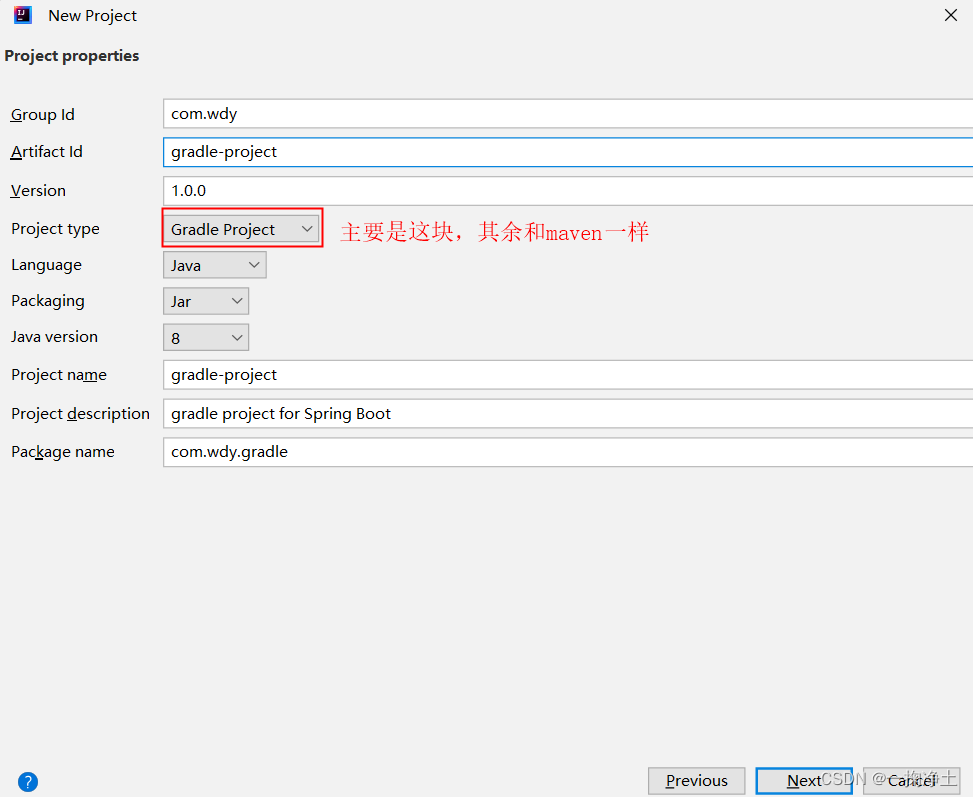Viewport: 973px width, 797px height.
Task: Edit the Project name field
Action: point(568,375)
